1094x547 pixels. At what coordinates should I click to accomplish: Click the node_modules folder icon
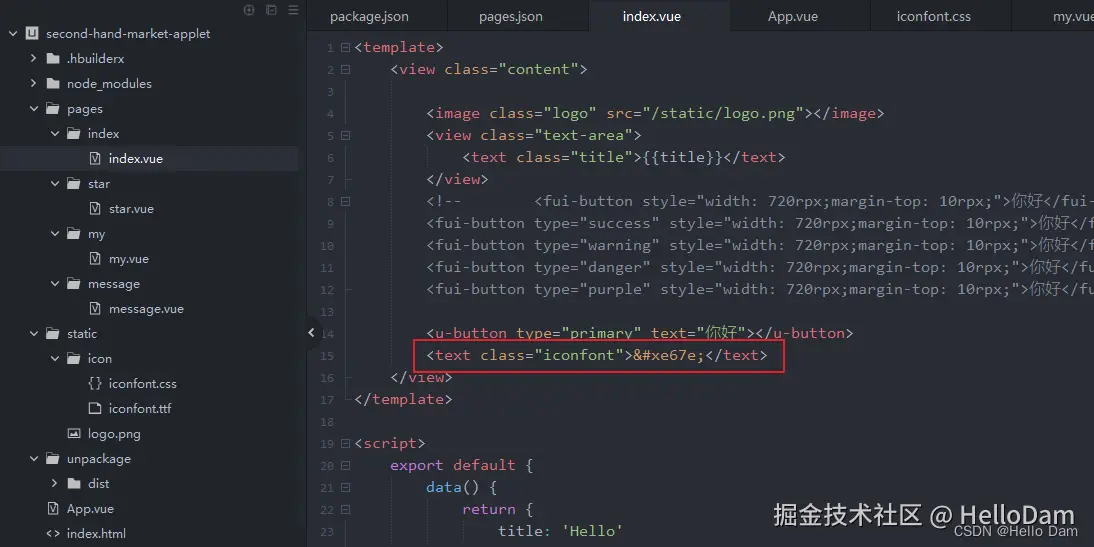click(x=53, y=84)
